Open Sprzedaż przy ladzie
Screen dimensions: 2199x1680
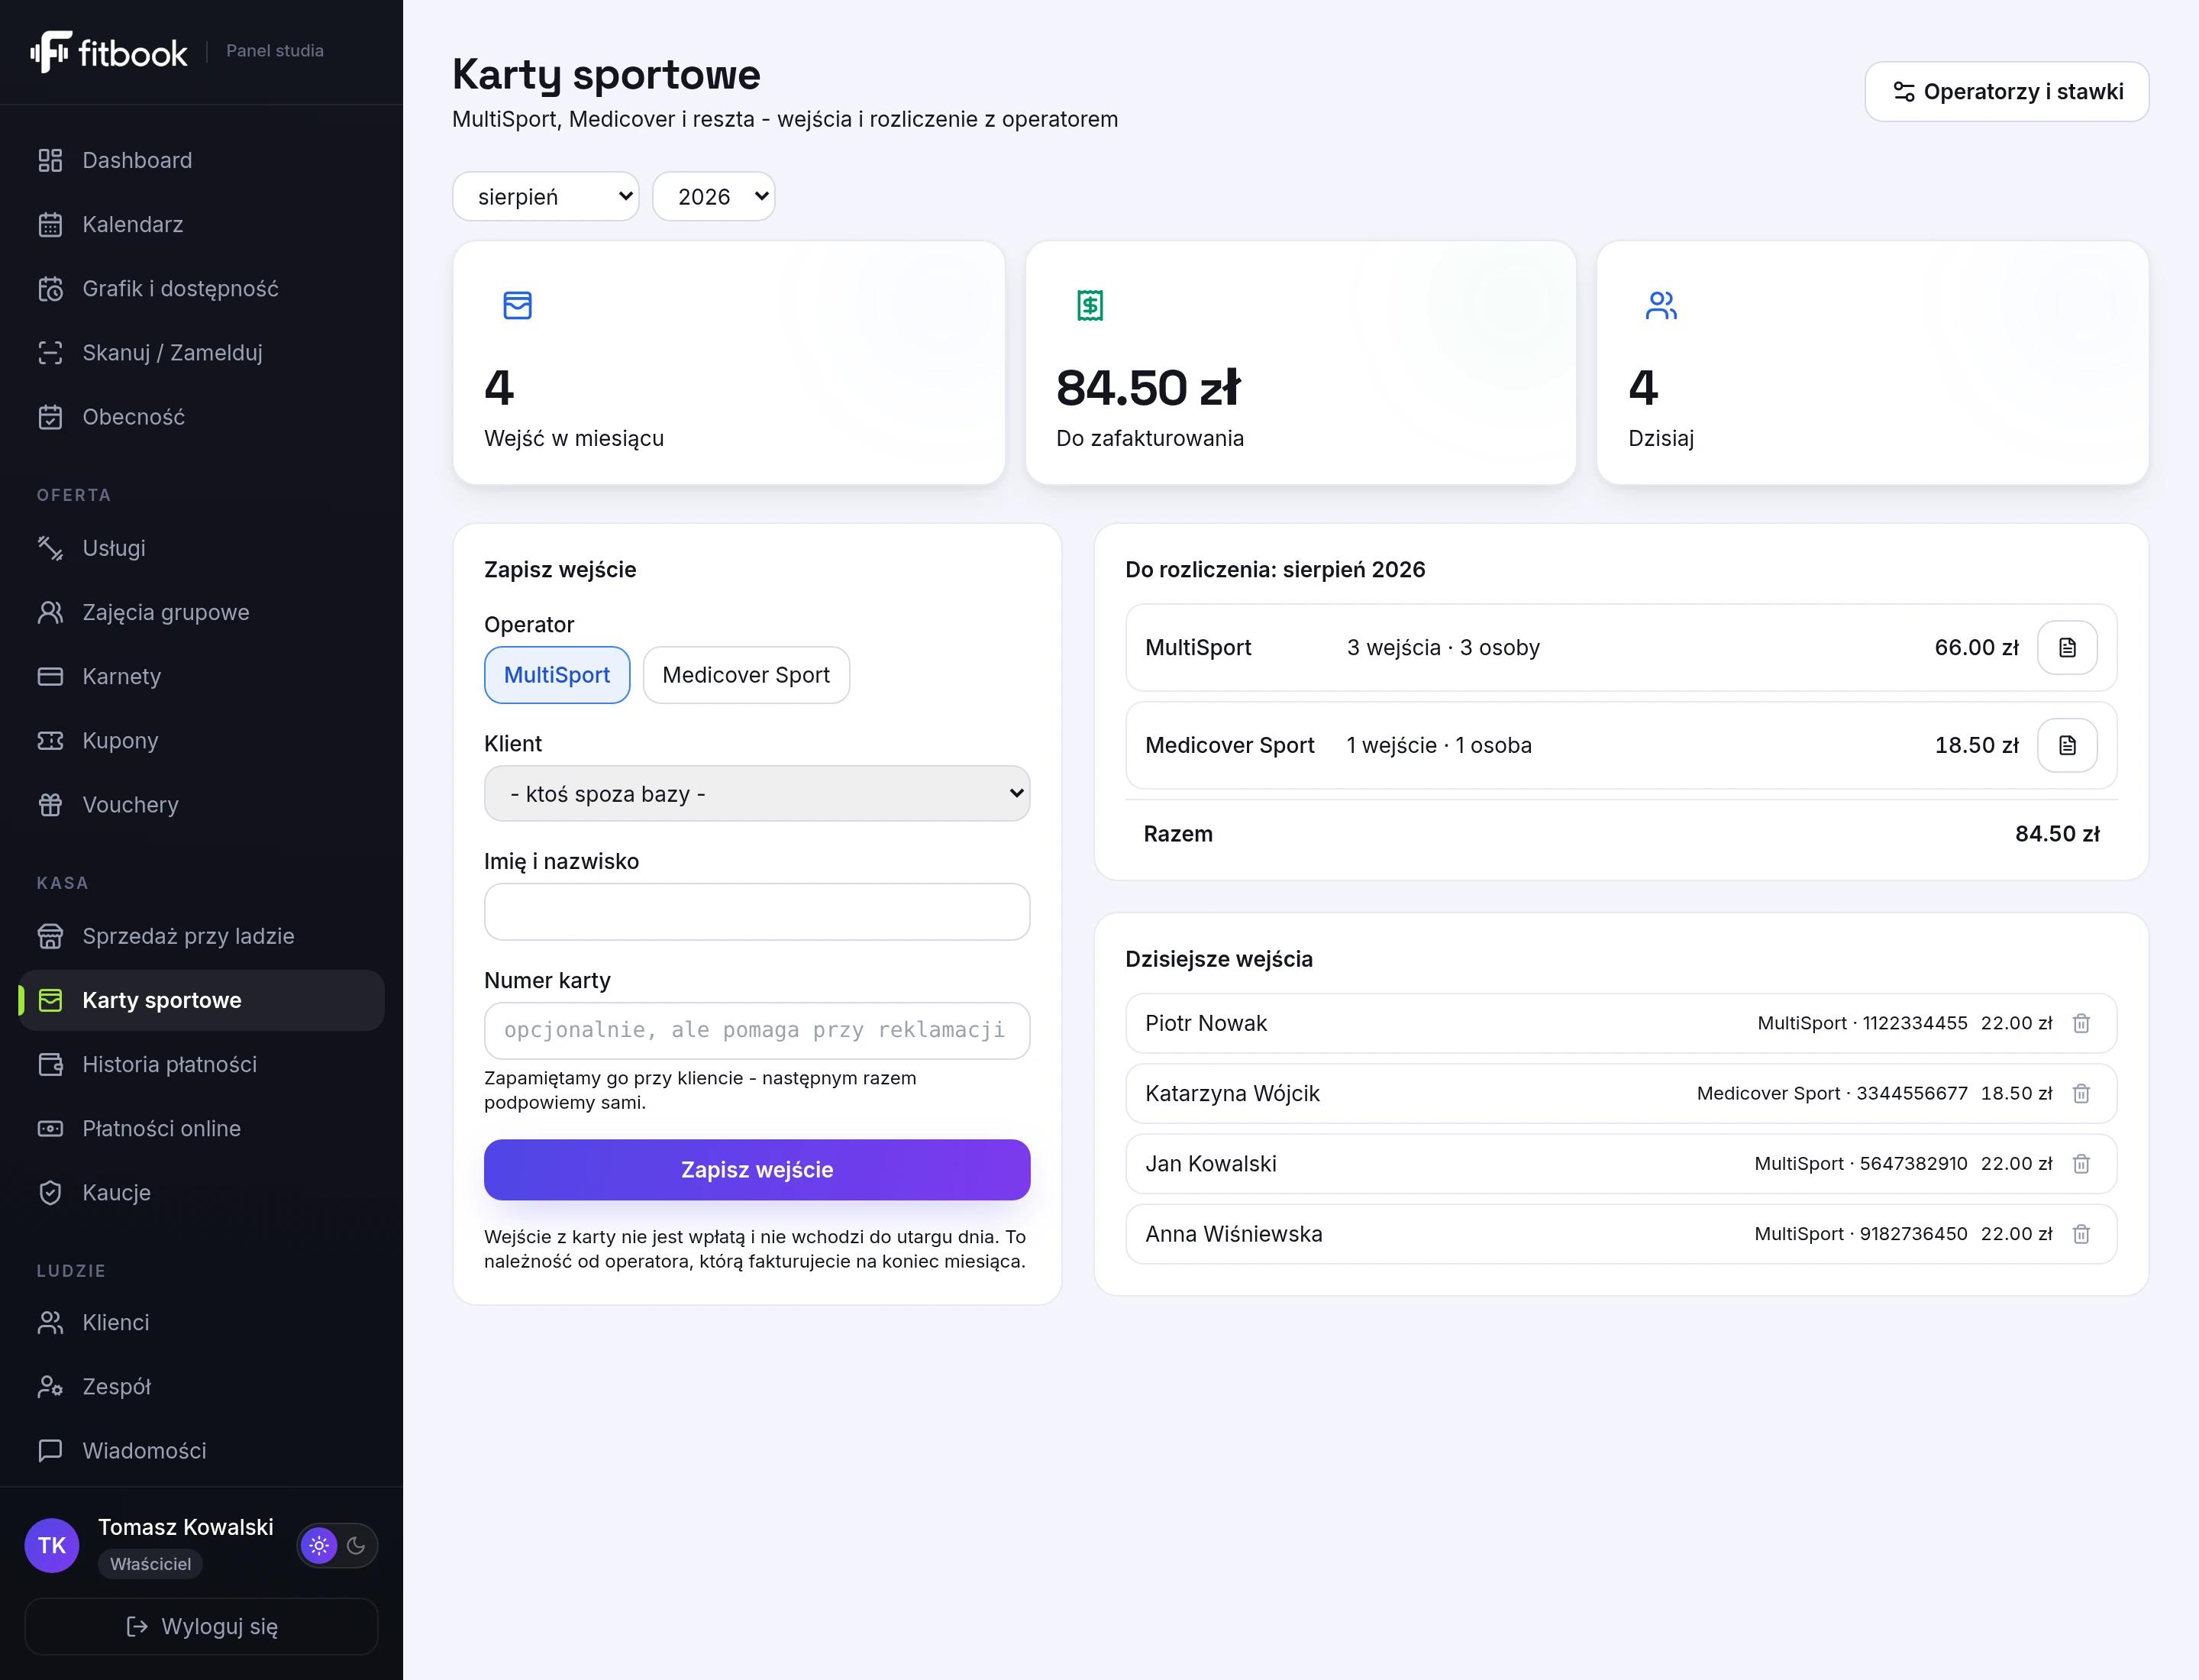click(202, 936)
